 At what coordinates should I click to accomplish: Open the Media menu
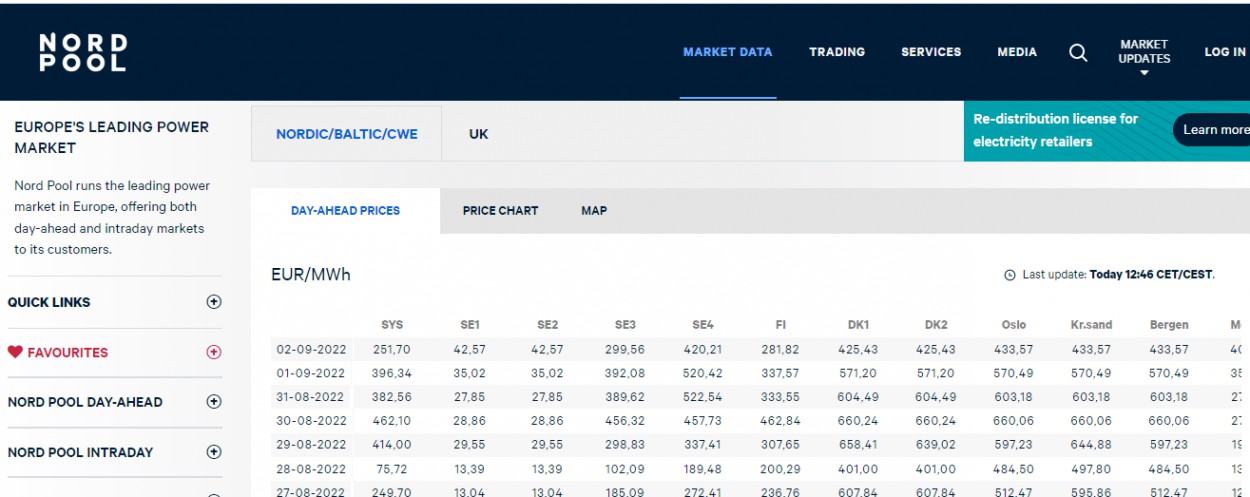(1017, 52)
